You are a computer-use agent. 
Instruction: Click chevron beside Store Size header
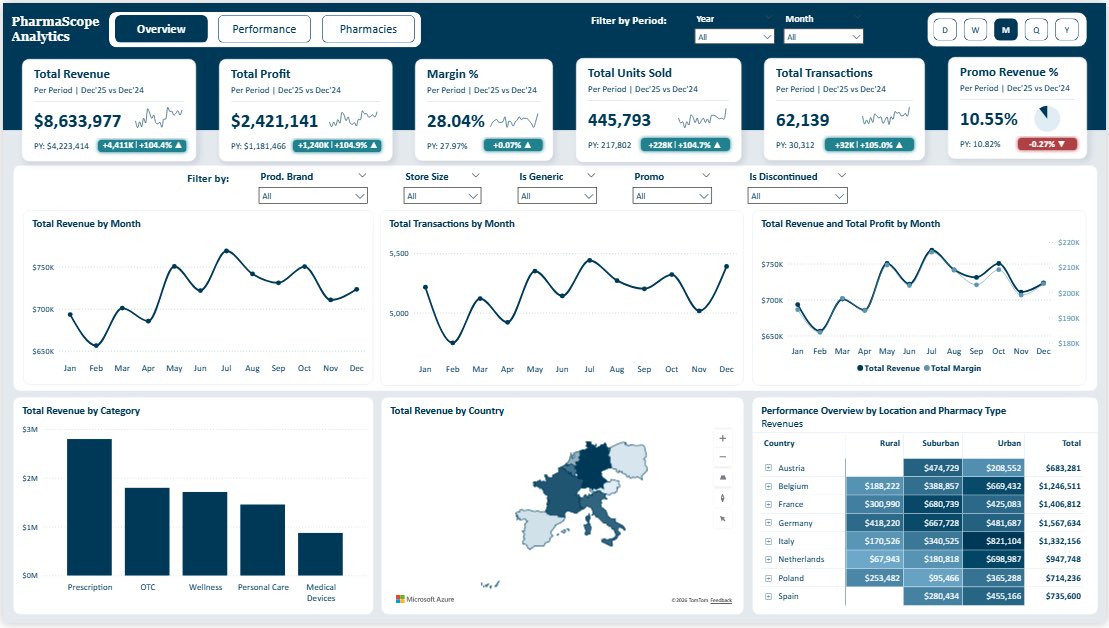pyautogui.click(x=475, y=175)
